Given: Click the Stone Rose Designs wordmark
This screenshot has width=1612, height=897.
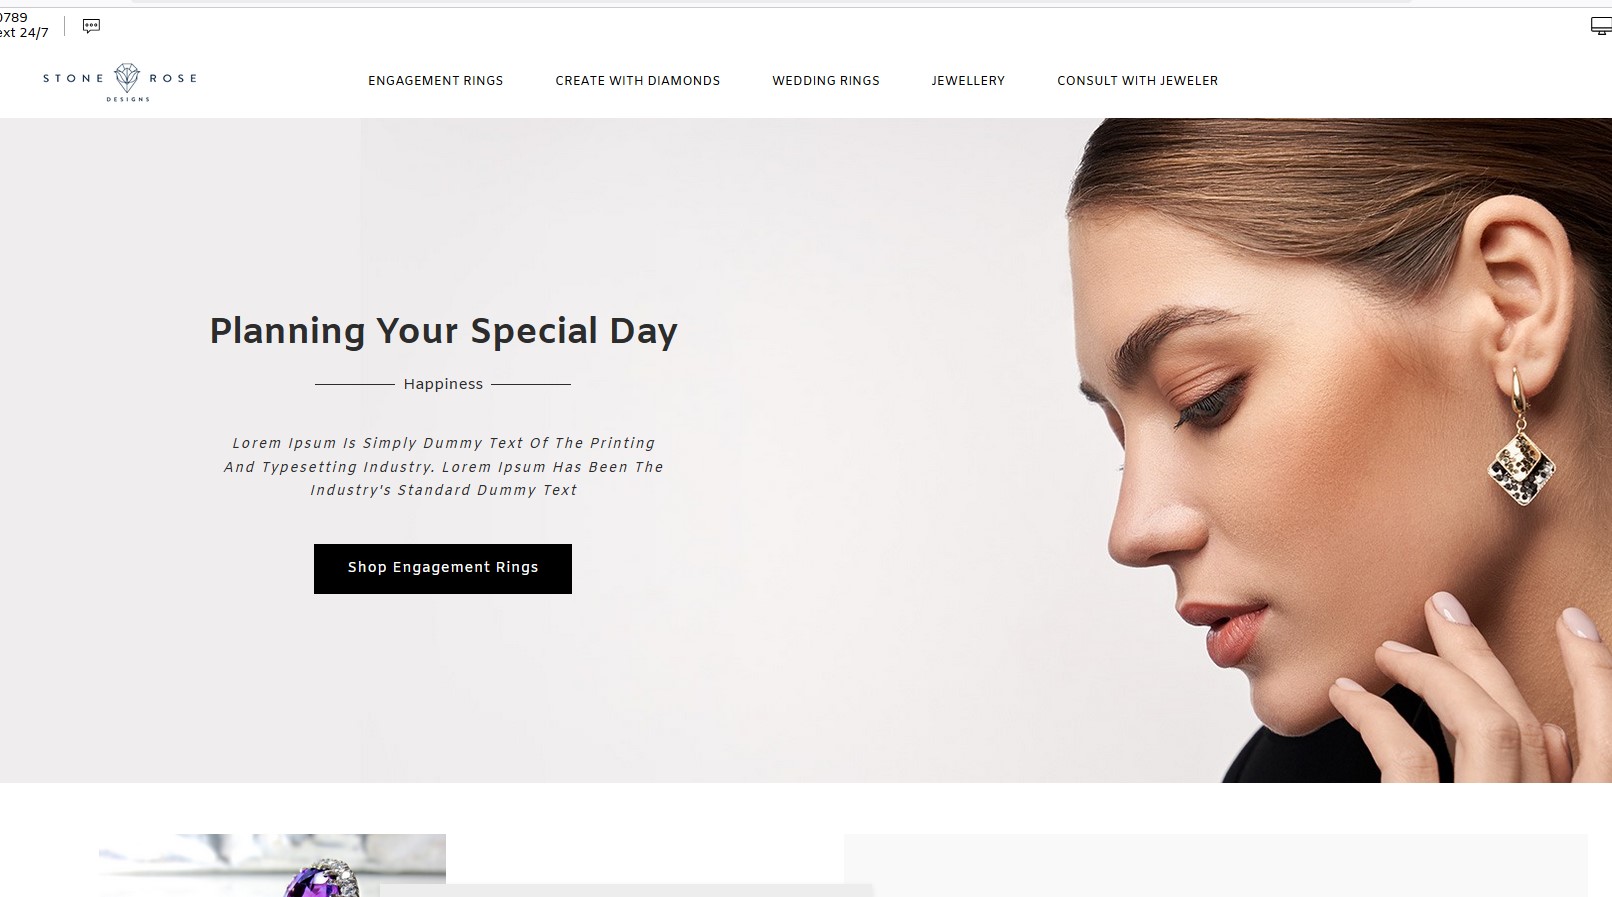Looking at the screenshot, I should point(120,81).
